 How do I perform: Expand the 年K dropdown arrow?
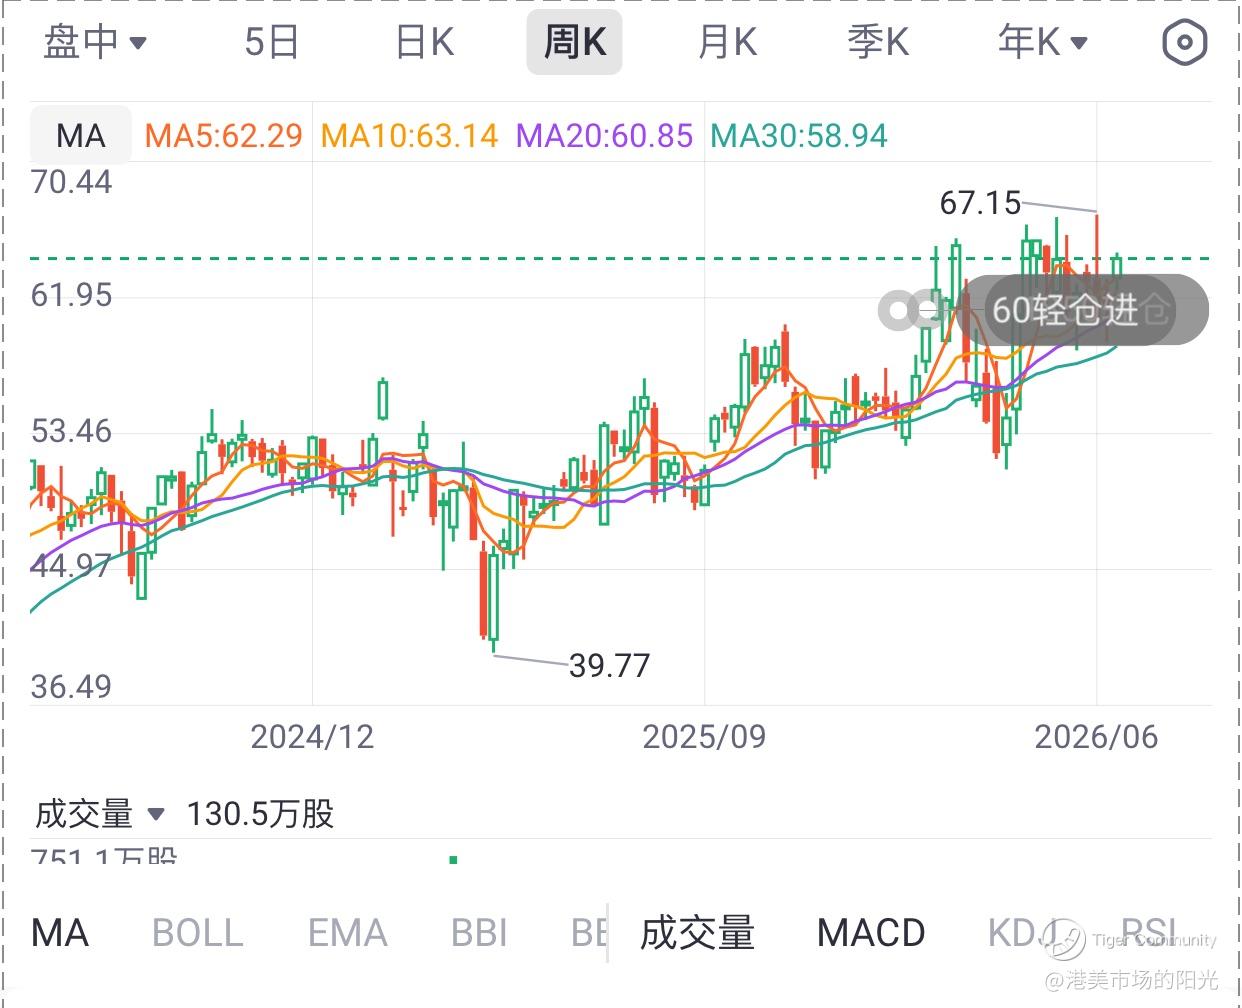pyautogui.click(x=1079, y=43)
